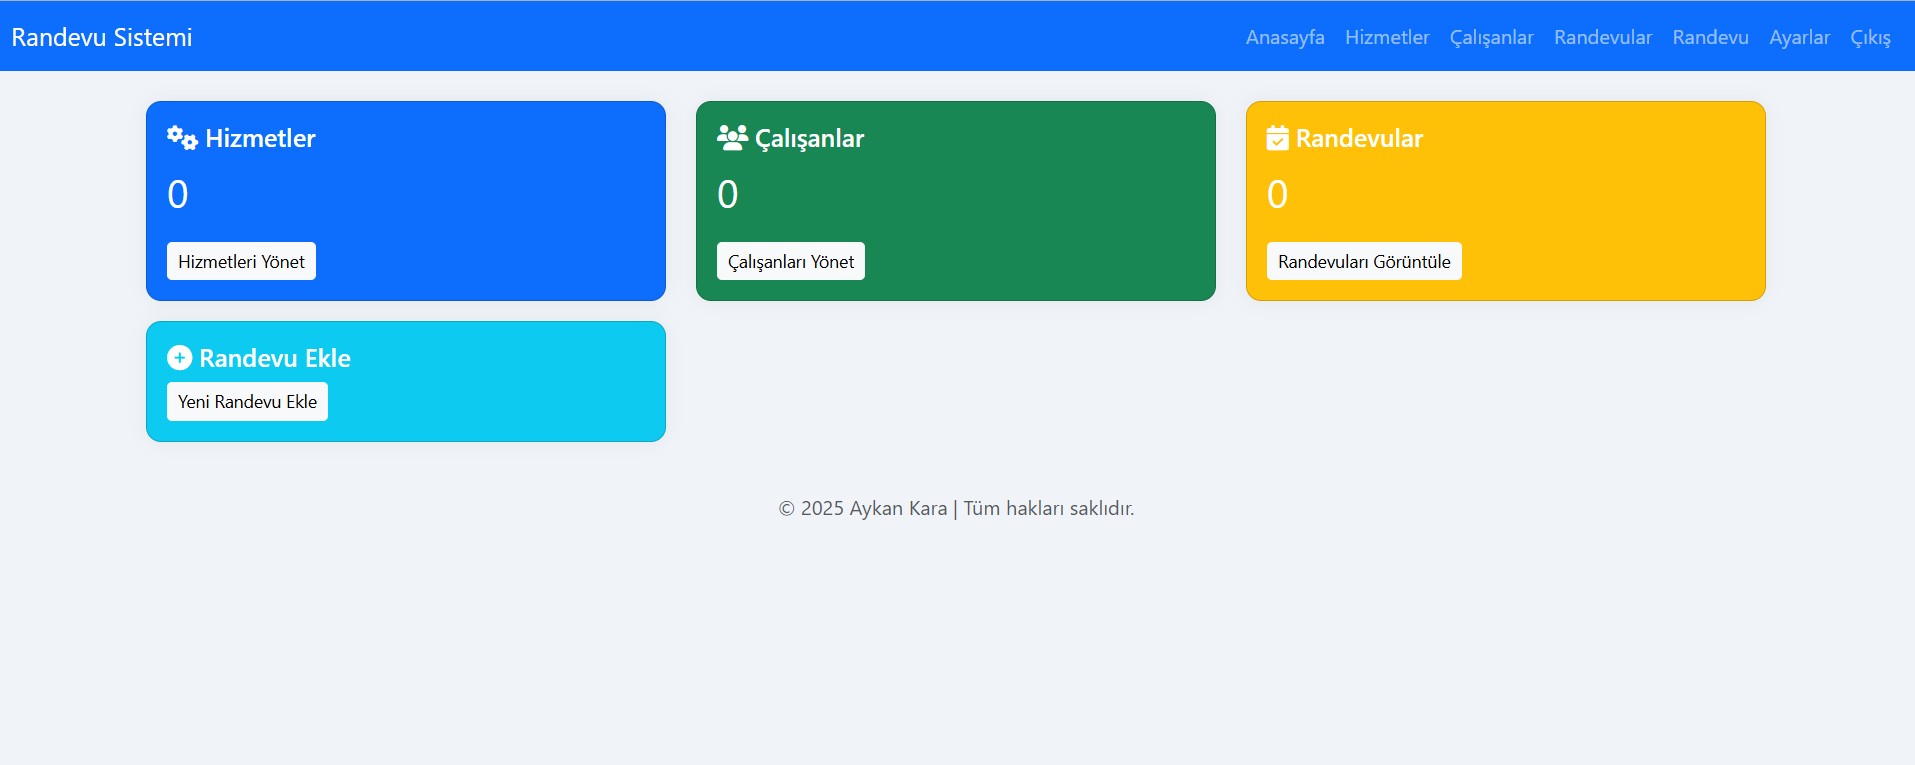
Task: Open Ayarlar settings from the navbar
Action: [1799, 37]
